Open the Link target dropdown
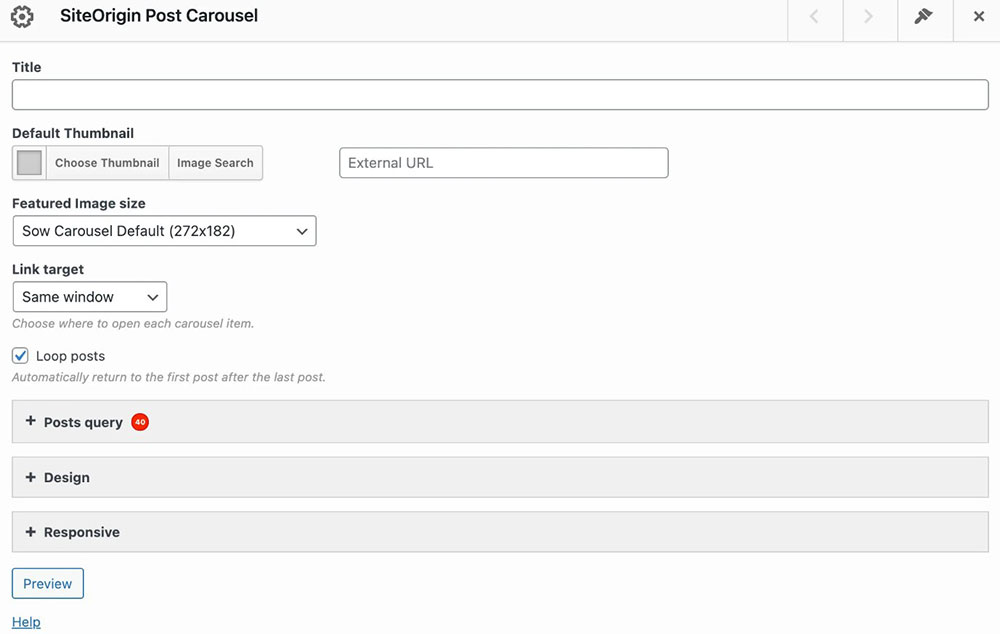 pyautogui.click(x=89, y=297)
